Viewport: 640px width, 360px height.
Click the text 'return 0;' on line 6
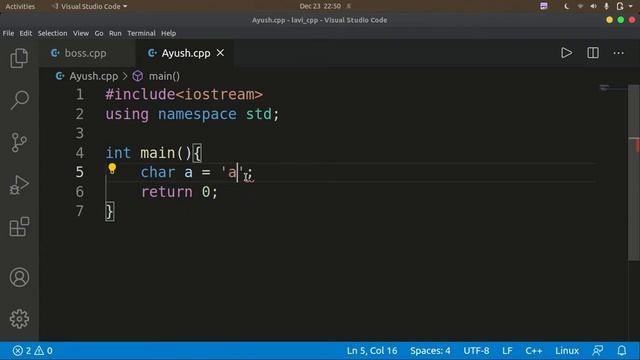179,191
